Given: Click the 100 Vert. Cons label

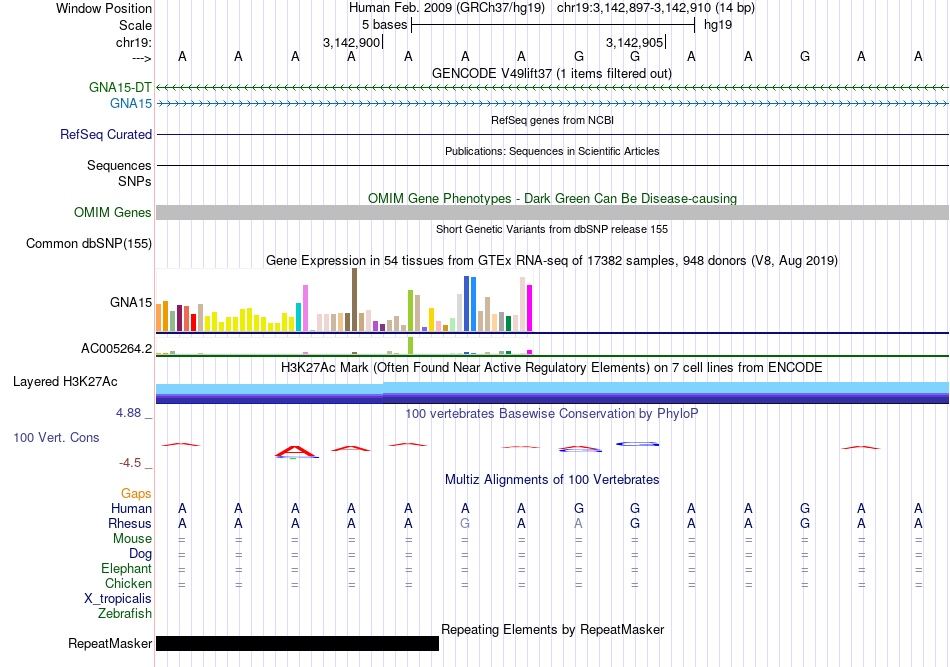Looking at the screenshot, I should (x=56, y=437).
